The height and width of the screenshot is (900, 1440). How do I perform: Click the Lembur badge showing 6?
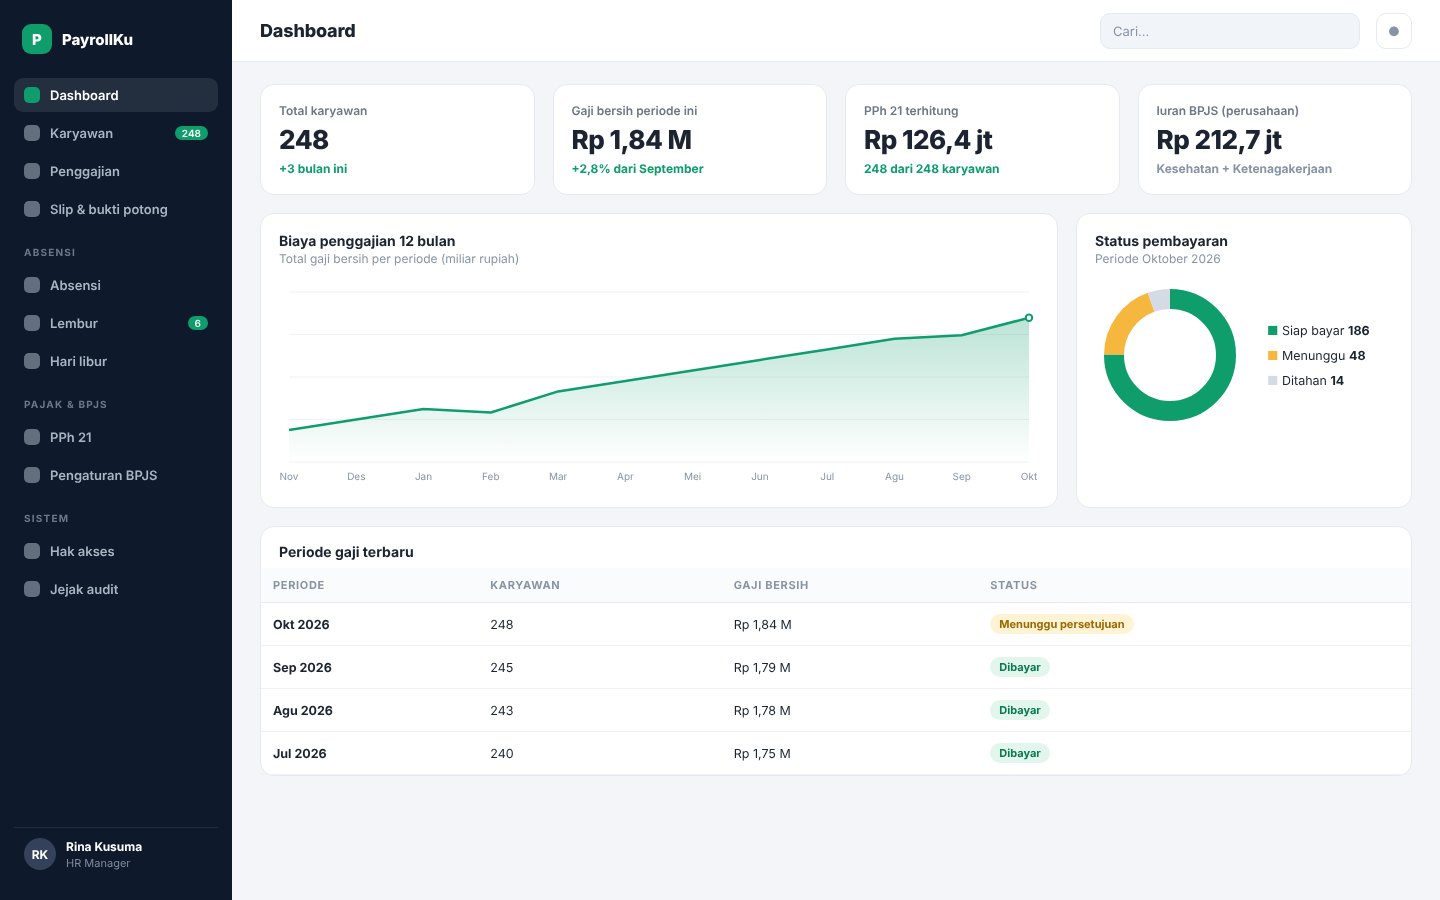pos(198,323)
